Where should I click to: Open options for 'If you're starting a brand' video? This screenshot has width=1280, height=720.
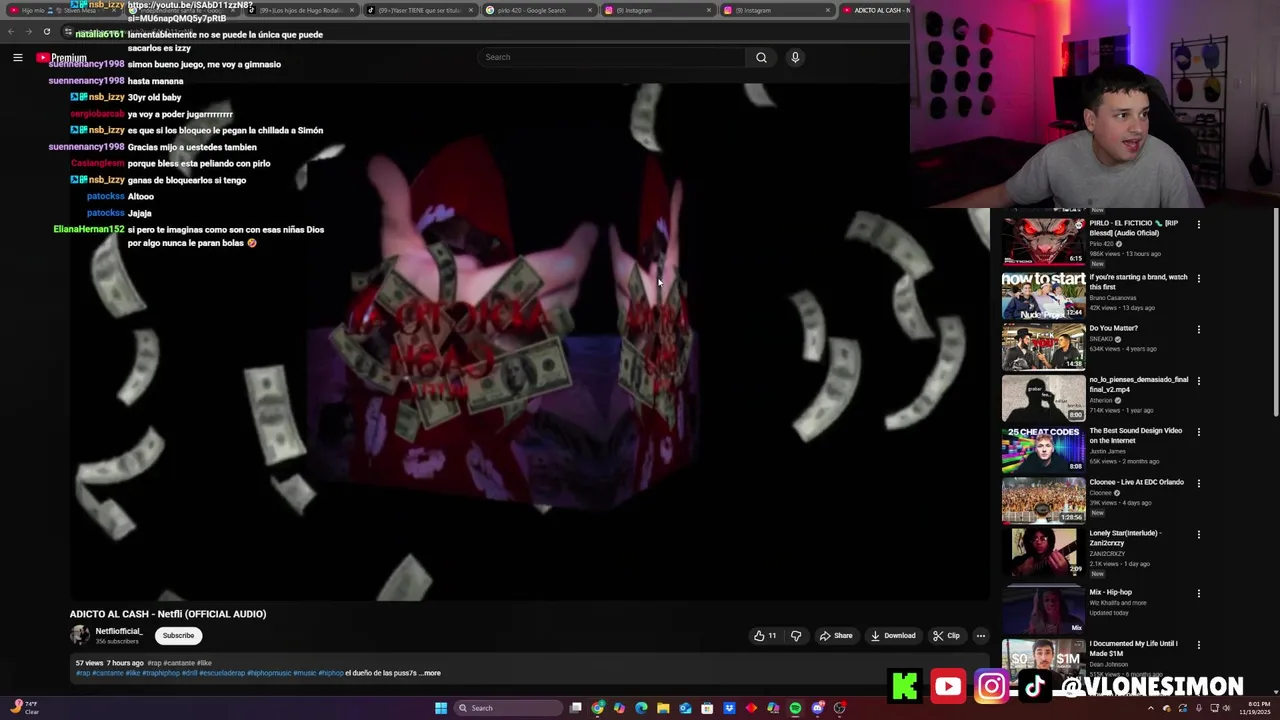tap(1198, 278)
